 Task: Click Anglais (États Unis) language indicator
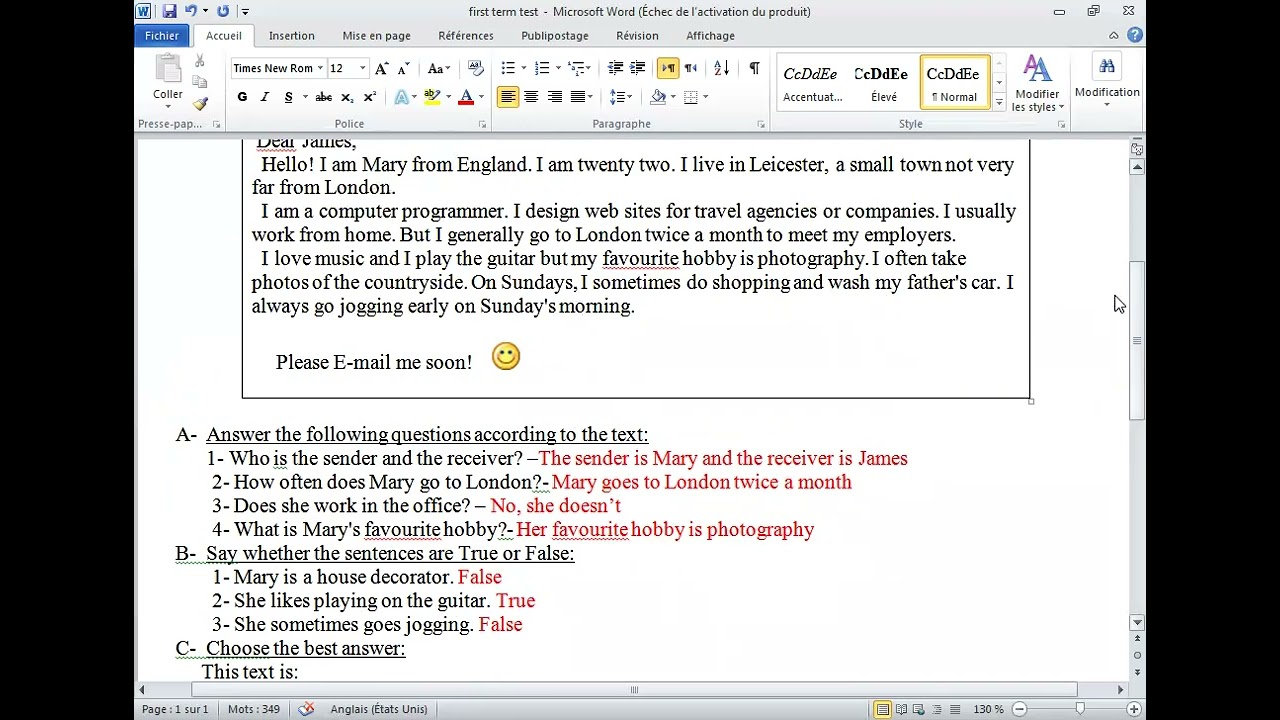379,709
